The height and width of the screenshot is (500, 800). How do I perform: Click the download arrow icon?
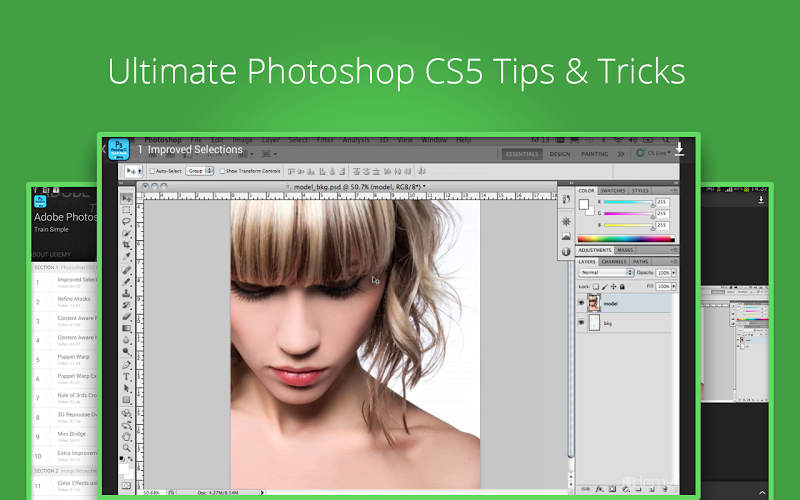click(679, 149)
